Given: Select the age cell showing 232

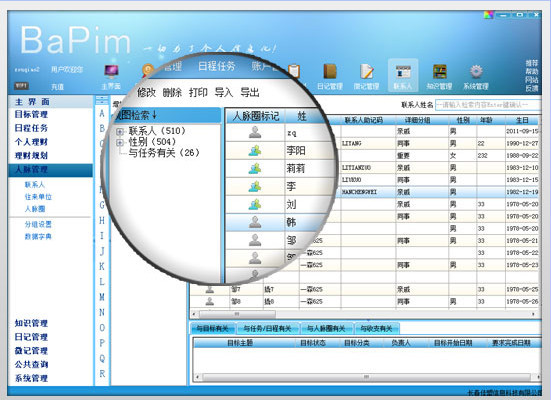Looking at the screenshot, I should (x=491, y=155).
